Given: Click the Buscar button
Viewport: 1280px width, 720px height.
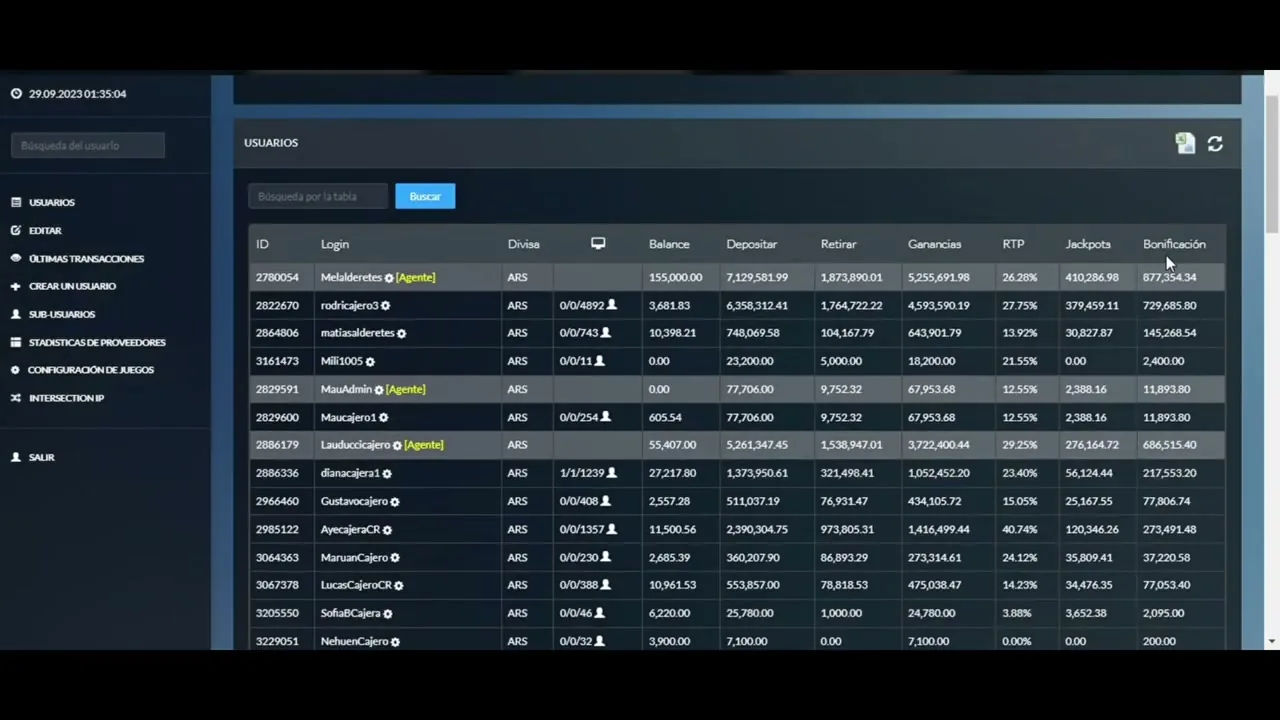Looking at the screenshot, I should pos(425,196).
